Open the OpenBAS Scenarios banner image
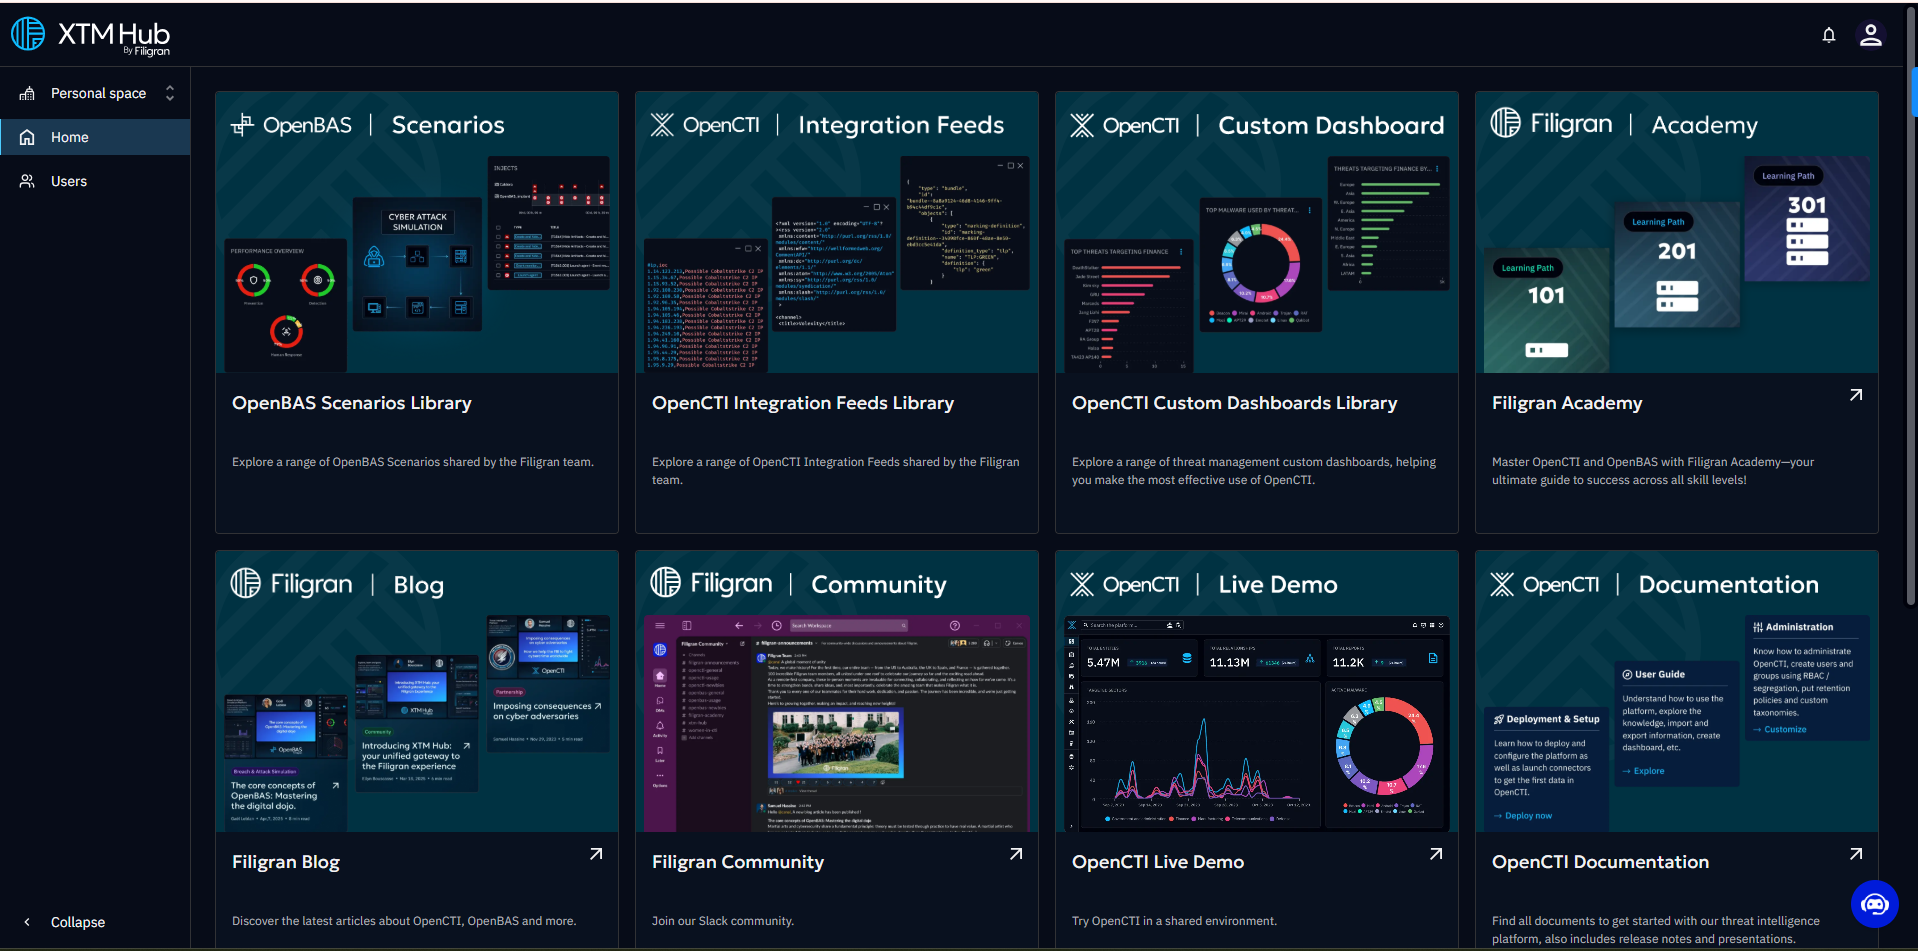This screenshot has height=951, width=1918. 417,233
